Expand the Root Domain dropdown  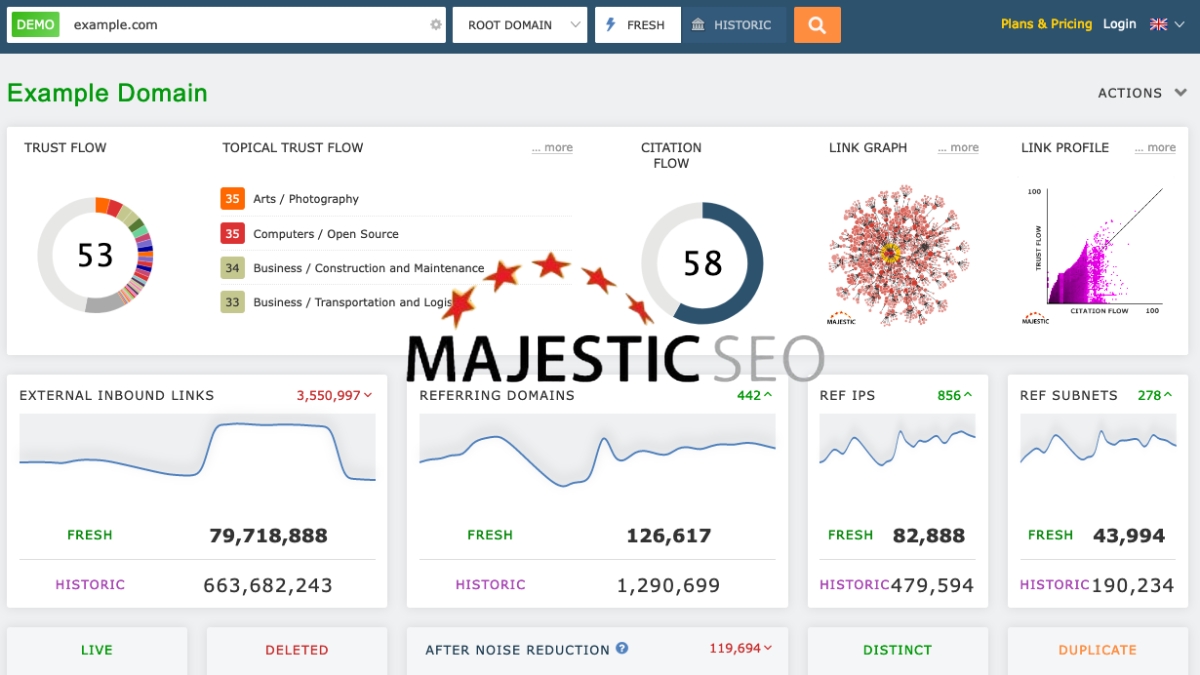(x=519, y=24)
